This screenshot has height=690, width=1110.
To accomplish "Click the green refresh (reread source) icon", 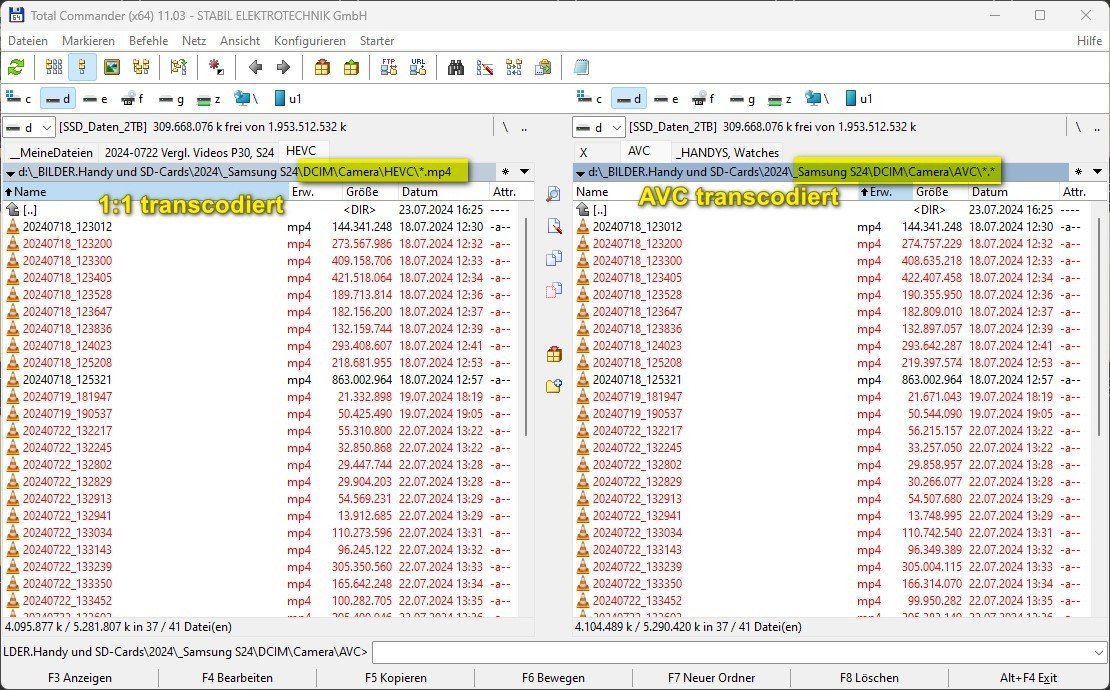I will click(16, 68).
